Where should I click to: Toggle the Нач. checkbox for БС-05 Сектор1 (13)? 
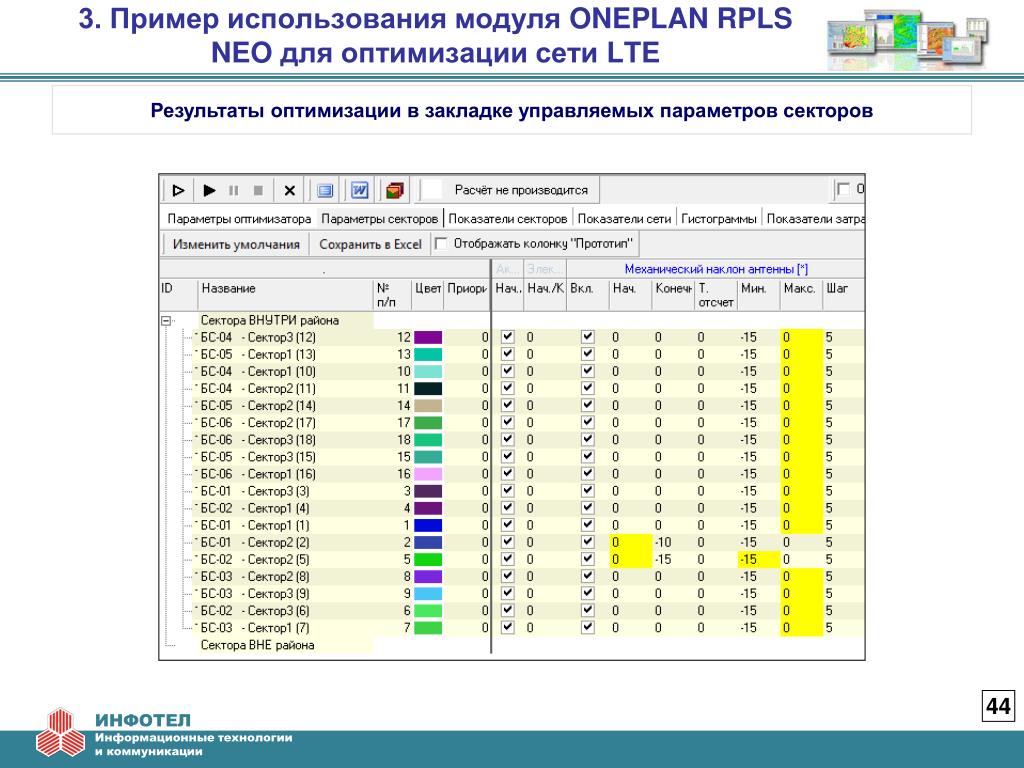coord(507,354)
